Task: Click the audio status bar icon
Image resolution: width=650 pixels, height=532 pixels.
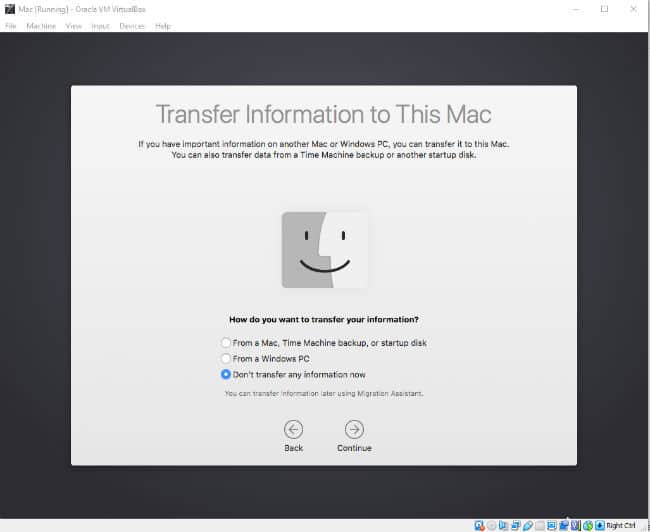Action: [x=503, y=525]
